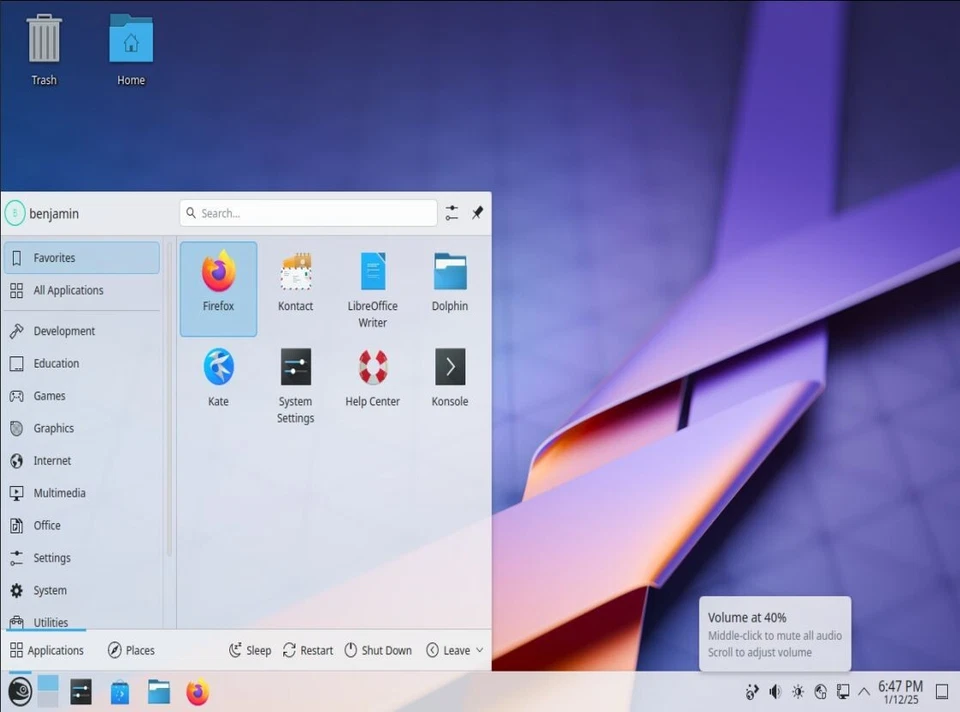The height and width of the screenshot is (712, 960).
Task: Click the Sleep button
Action: pyautogui.click(x=249, y=650)
